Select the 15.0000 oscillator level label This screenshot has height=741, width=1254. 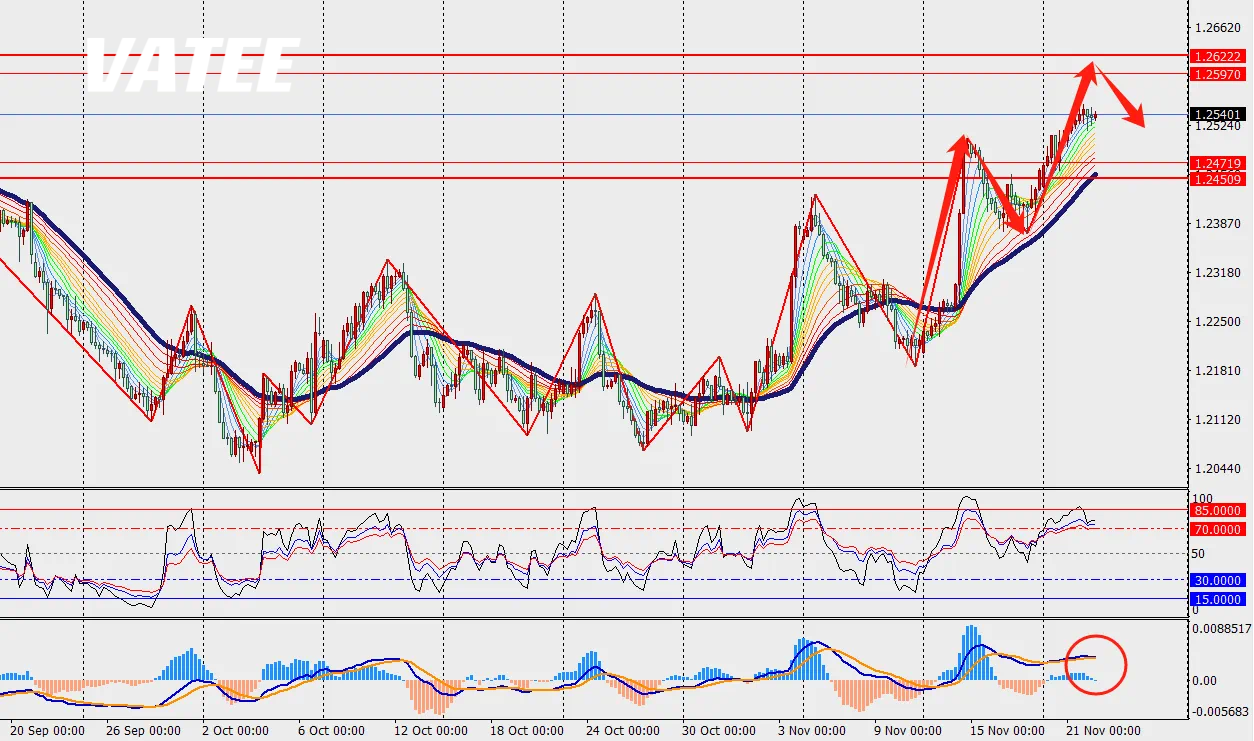[x=1219, y=599]
